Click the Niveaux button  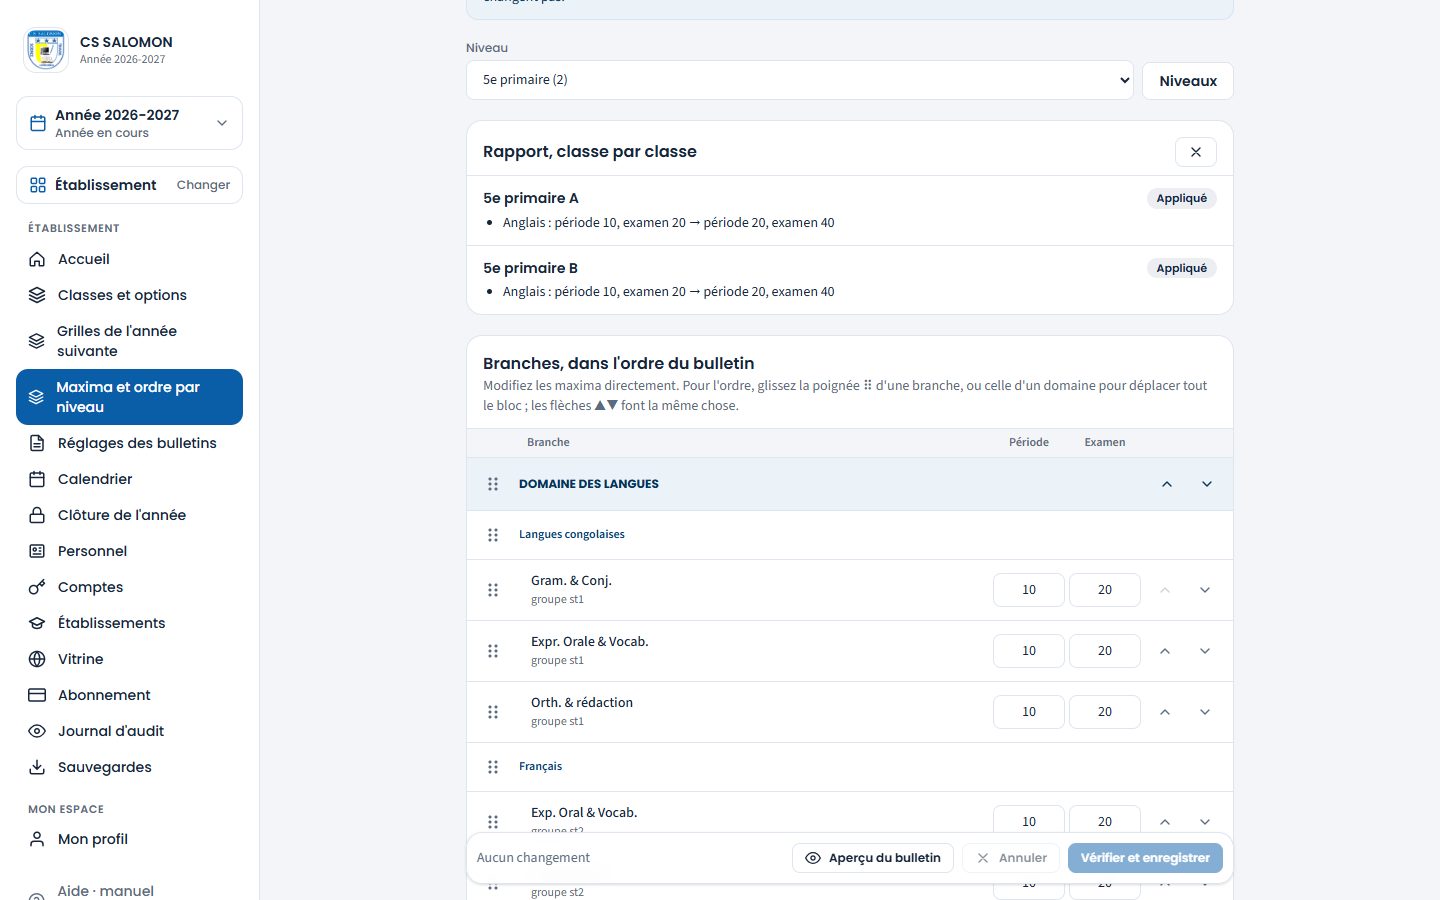click(1188, 81)
